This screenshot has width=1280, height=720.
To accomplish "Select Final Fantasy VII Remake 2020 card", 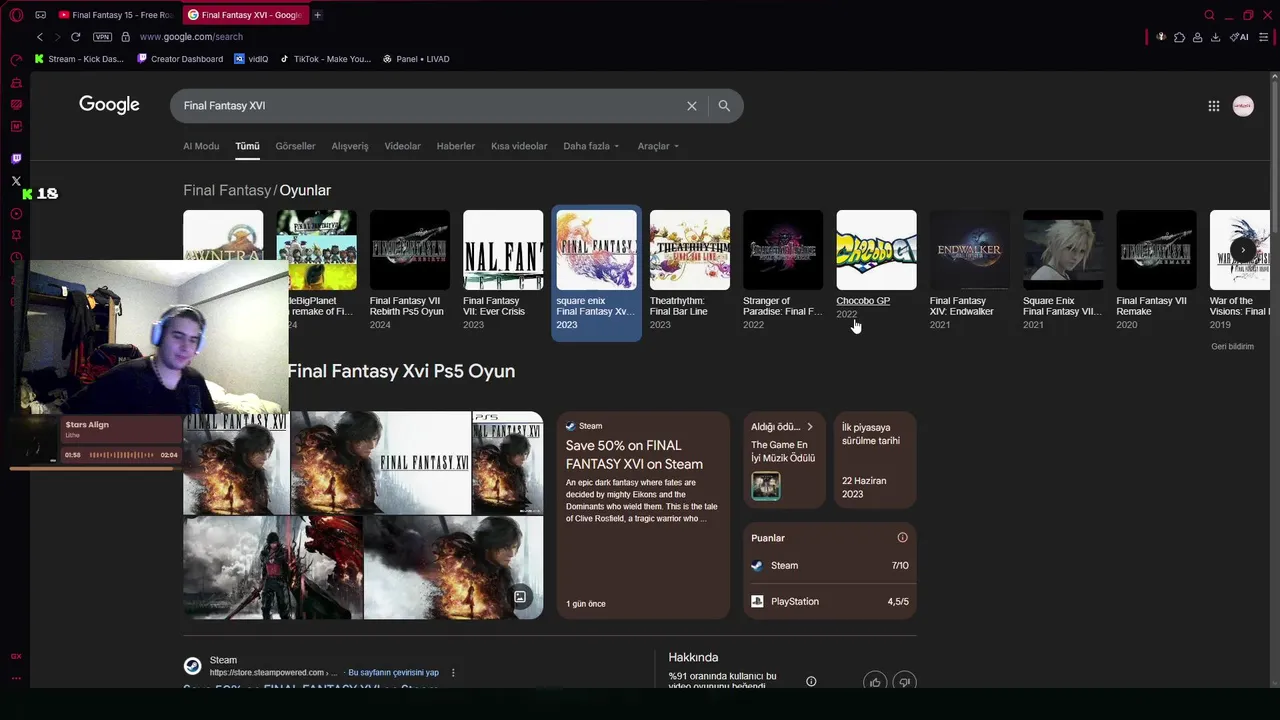I will pos(1156,270).
